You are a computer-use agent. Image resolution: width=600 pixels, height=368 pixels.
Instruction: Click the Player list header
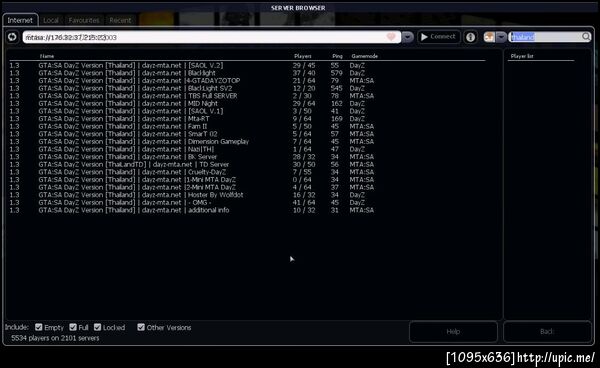coord(522,56)
